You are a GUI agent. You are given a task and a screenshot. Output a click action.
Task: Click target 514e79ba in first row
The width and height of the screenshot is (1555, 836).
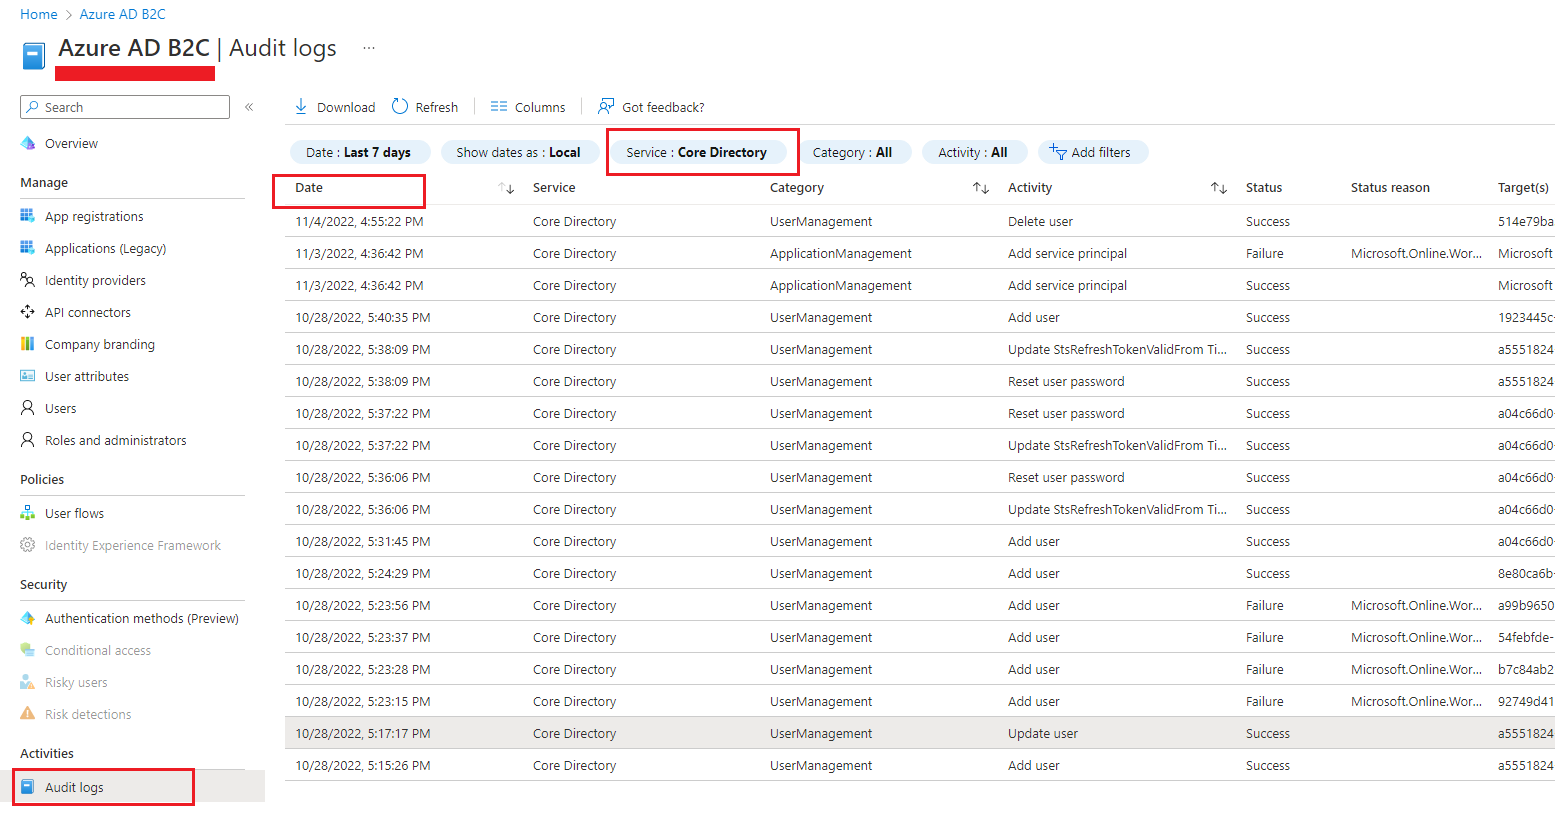(x=1526, y=221)
